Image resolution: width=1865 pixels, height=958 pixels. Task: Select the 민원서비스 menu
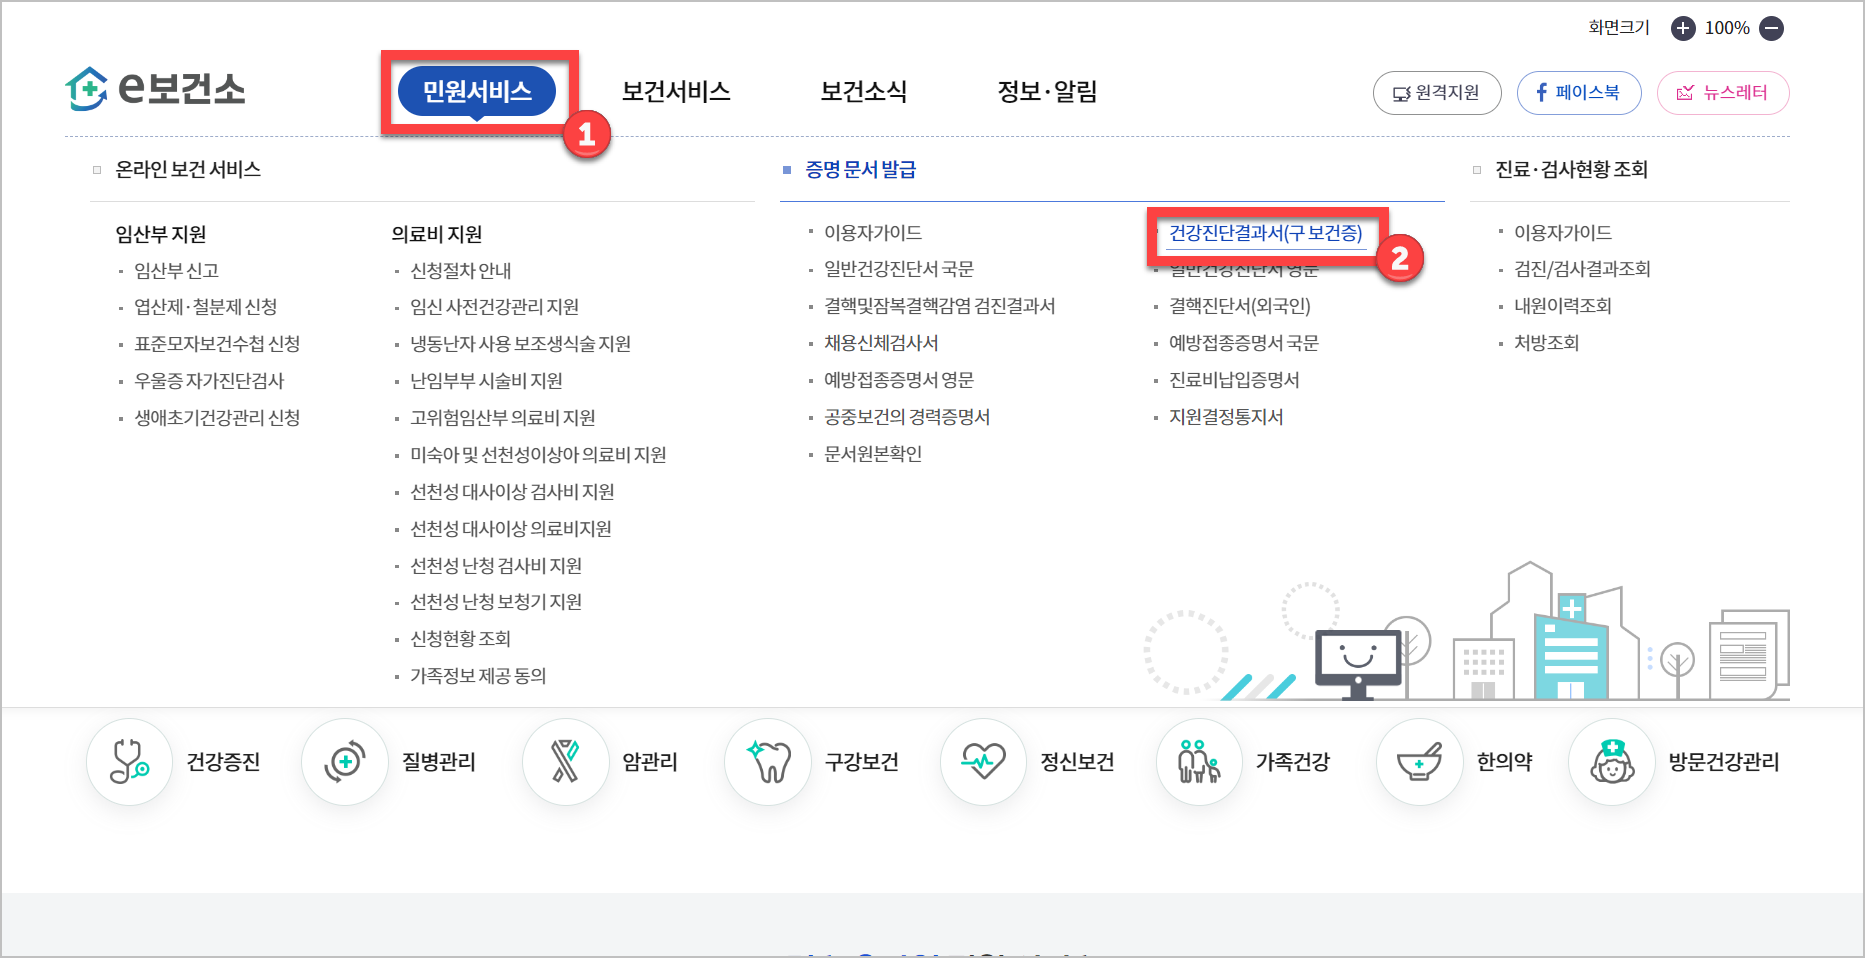477,91
